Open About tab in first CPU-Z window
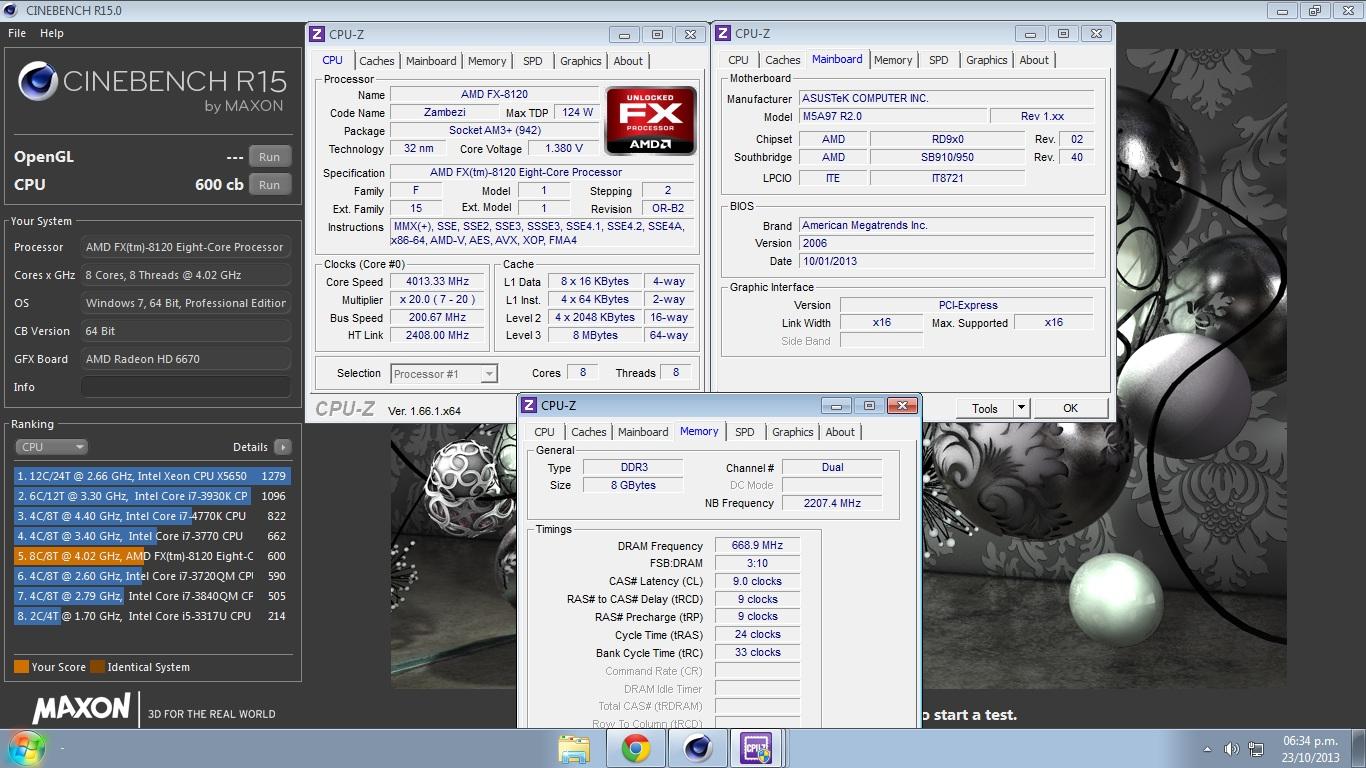Image resolution: width=1366 pixels, height=768 pixels. point(628,61)
